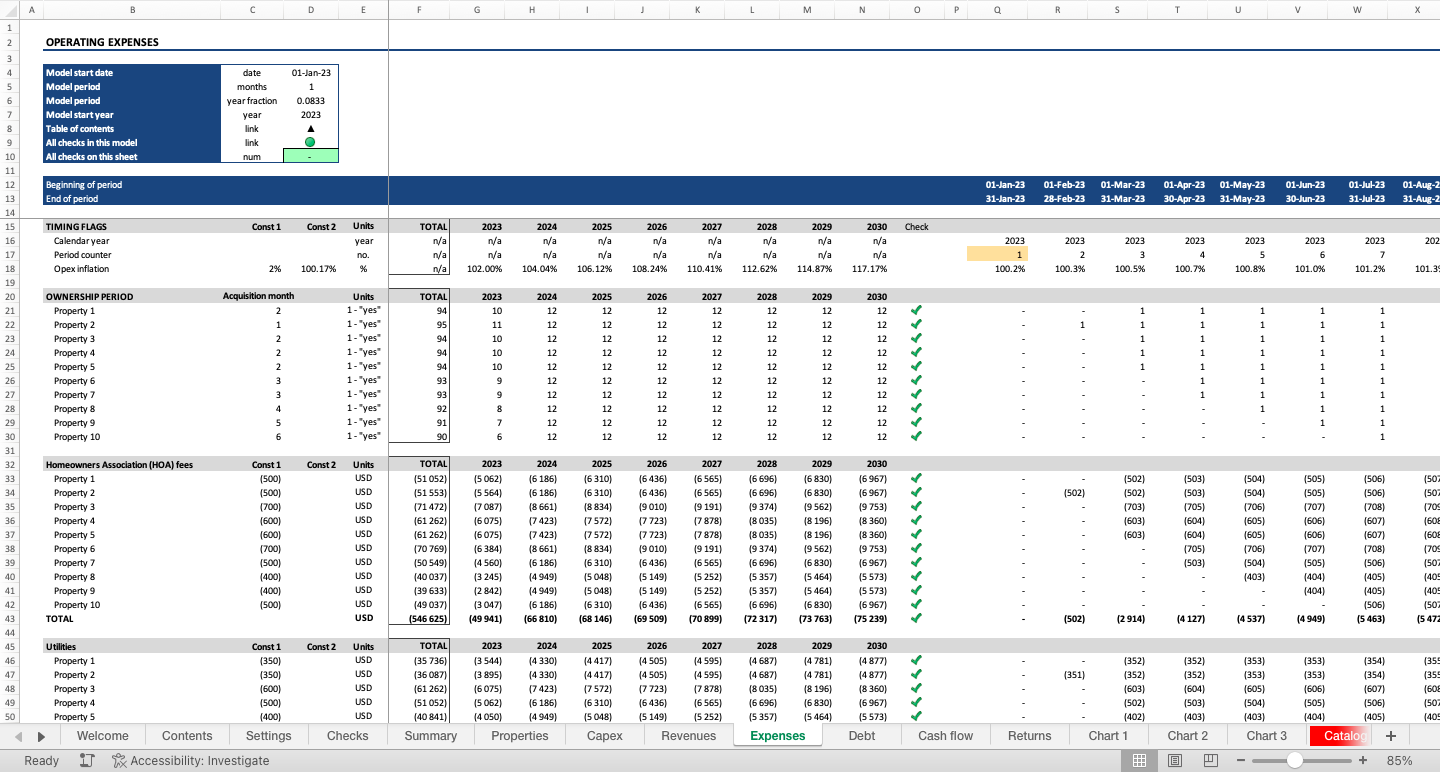Click the zoom slider handle

click(1294, 761)
